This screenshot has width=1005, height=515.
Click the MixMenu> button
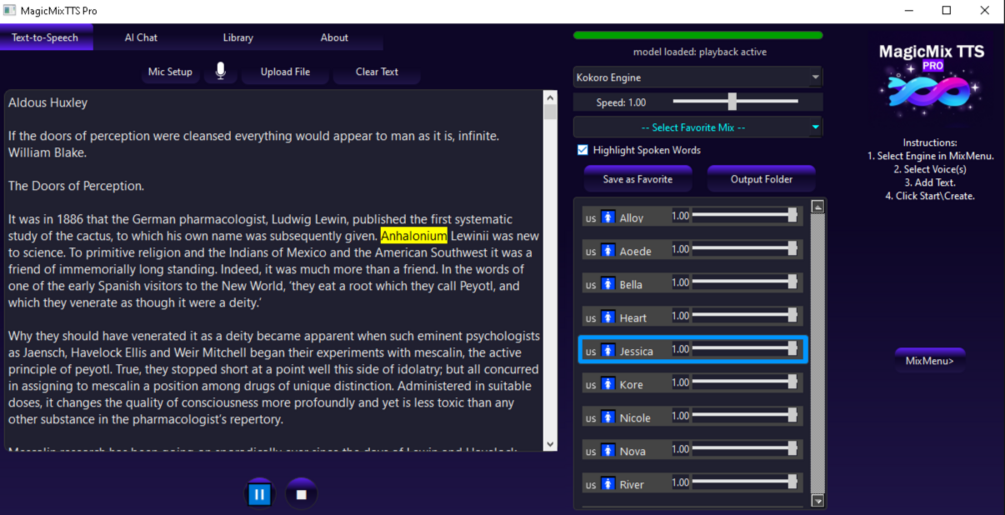929,361
